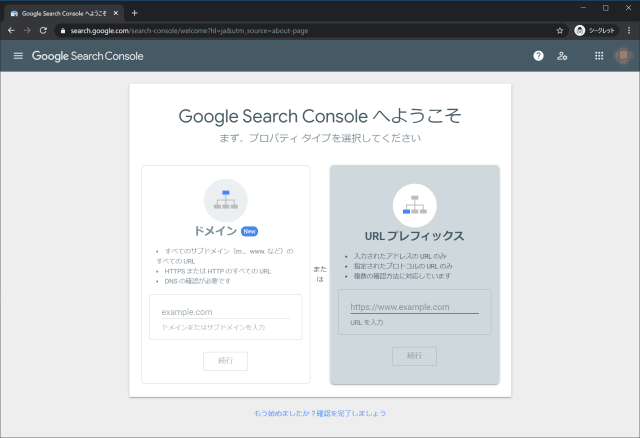This screenshot has height=438, width=640.
Task: Open the Search Console hamburger menu
Action: click(18, 56)
